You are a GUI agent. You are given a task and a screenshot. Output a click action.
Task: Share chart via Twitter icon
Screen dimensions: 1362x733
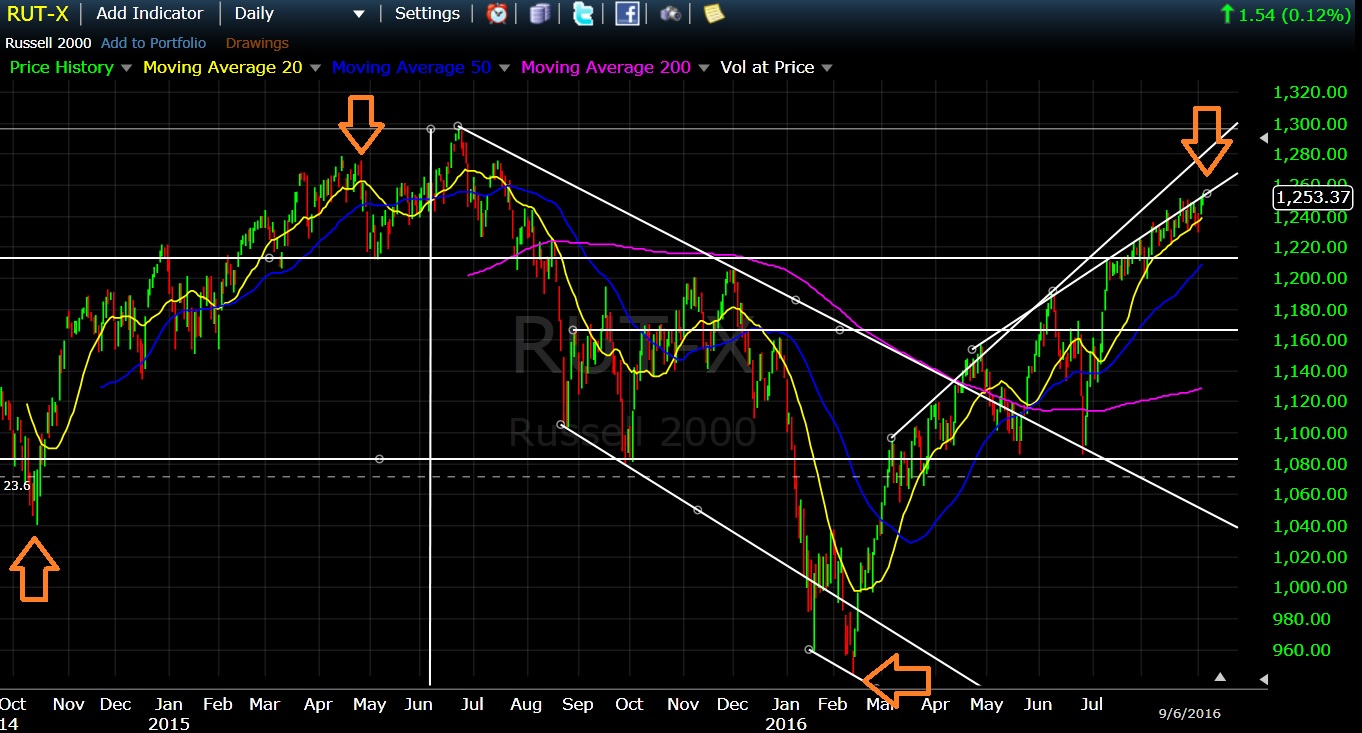tap(584, 14)
